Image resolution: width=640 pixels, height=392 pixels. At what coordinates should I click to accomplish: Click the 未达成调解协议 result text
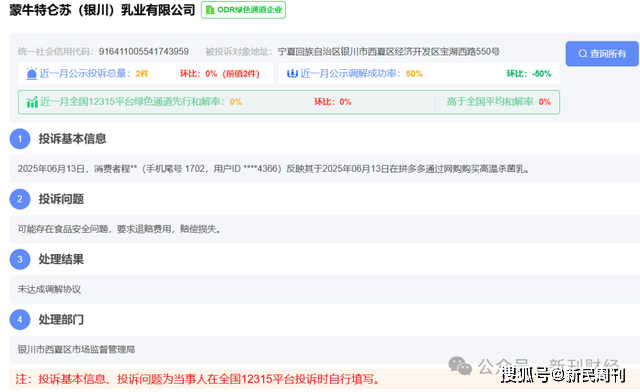(x=49, y=290)
